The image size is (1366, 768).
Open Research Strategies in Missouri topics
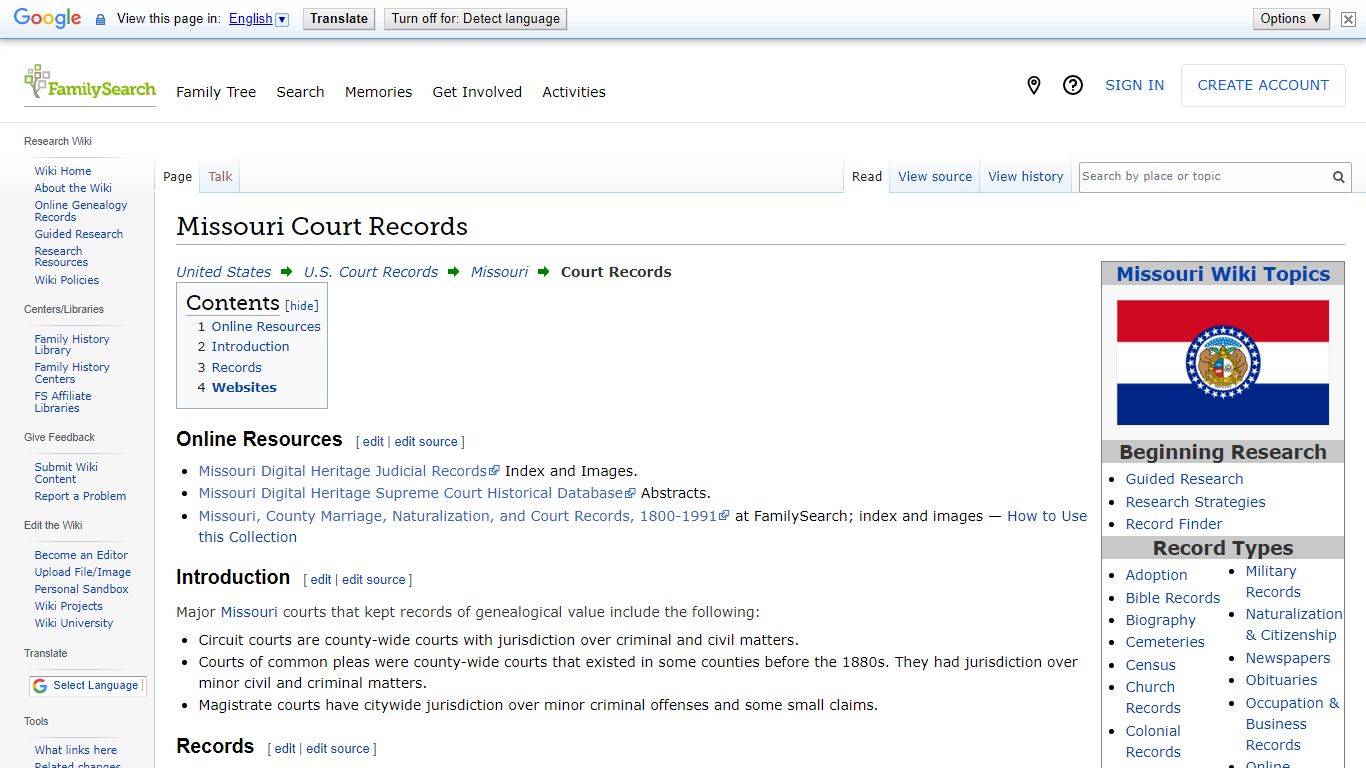(x=1195, y=502)
